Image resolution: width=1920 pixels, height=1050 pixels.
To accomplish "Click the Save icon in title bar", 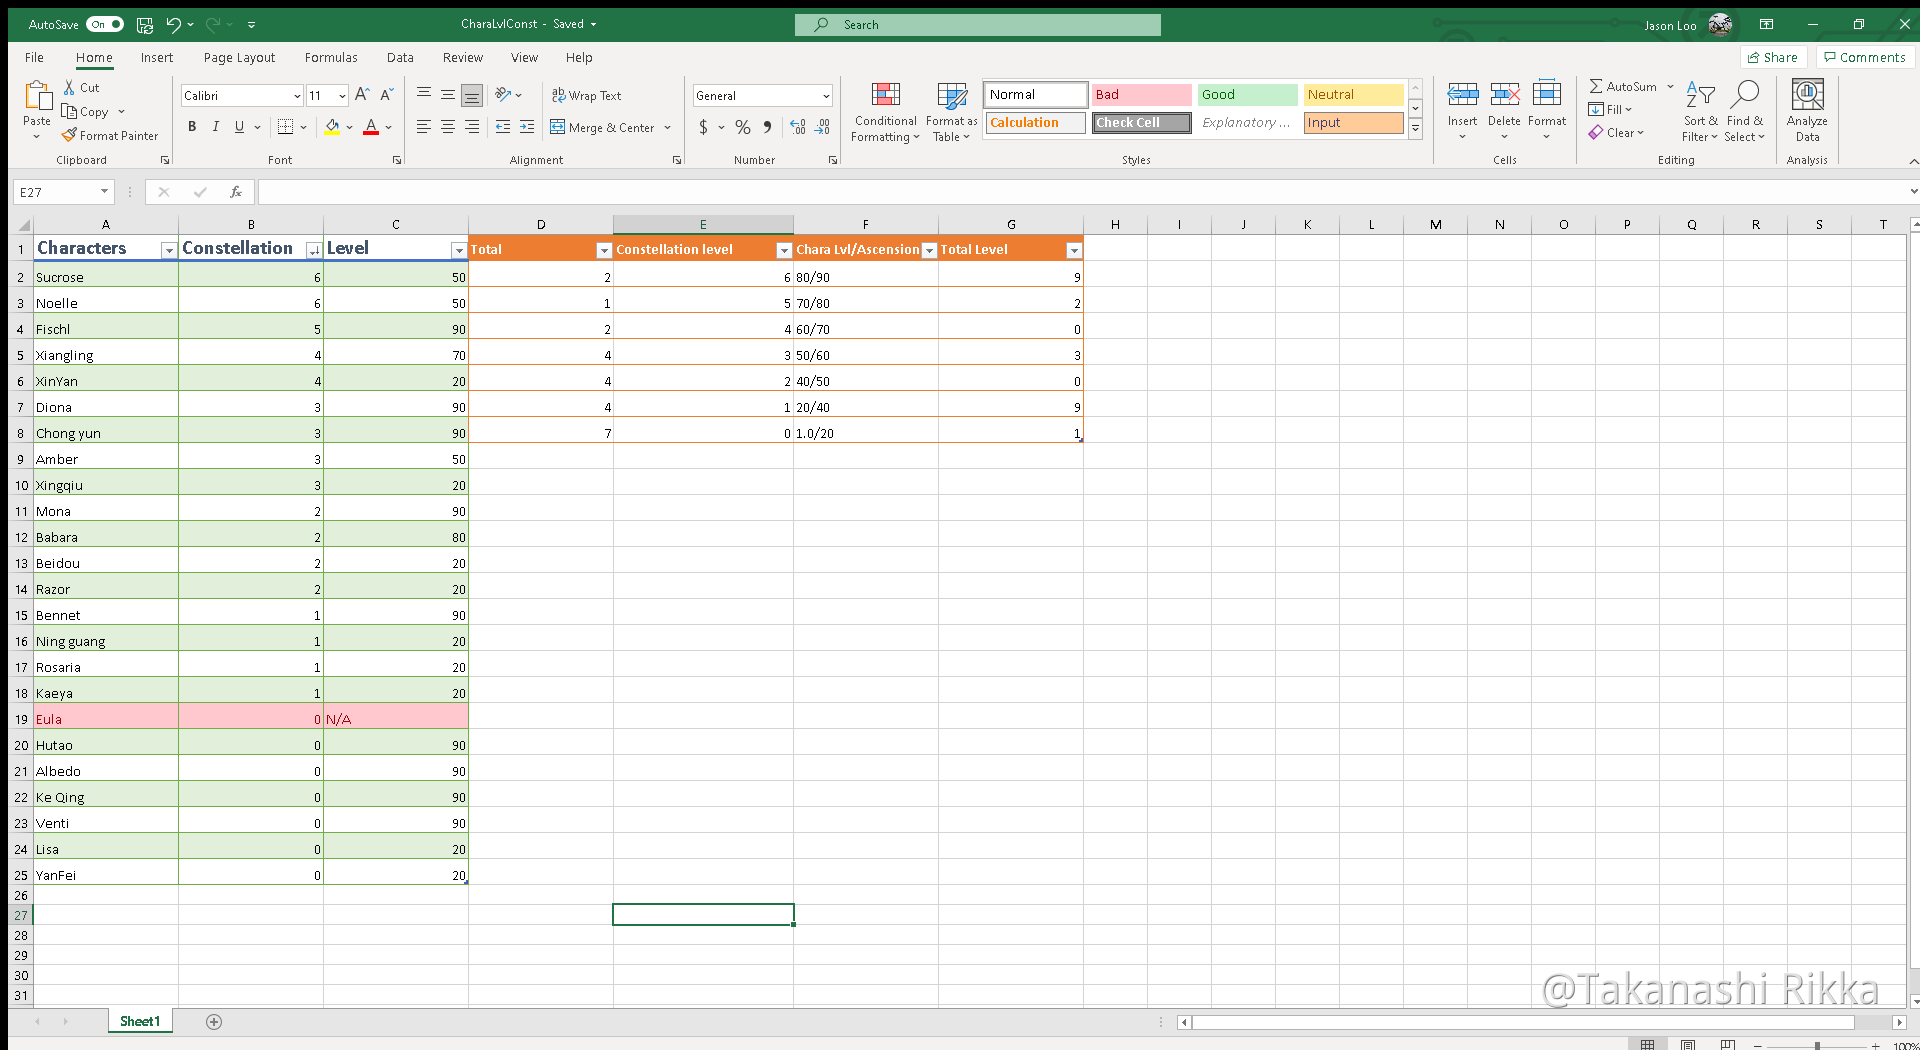I will [x=145, y=24].
